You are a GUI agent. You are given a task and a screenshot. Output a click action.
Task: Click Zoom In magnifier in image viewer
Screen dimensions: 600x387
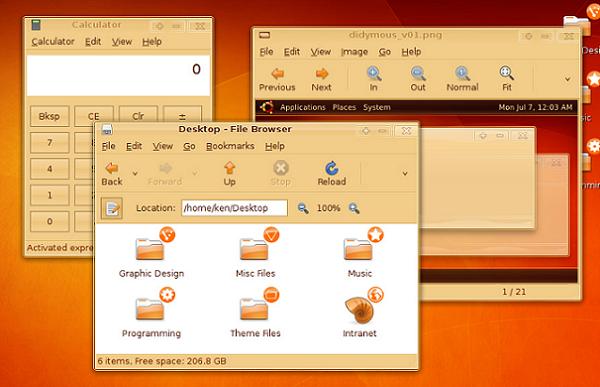(x=374, y=73)
